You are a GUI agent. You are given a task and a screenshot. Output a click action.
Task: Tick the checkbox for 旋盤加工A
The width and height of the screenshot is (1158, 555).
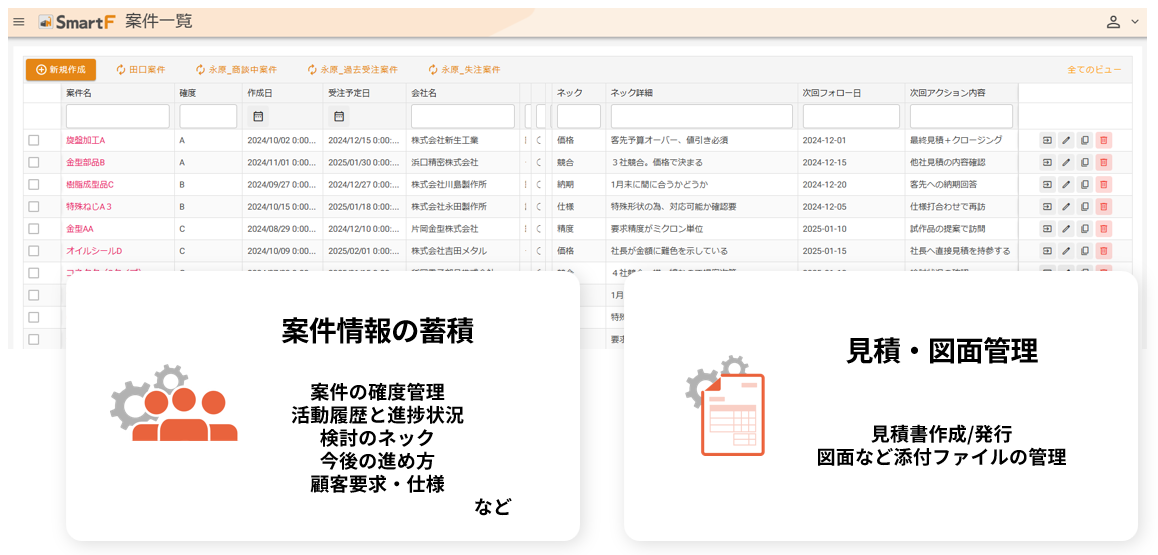33,140
